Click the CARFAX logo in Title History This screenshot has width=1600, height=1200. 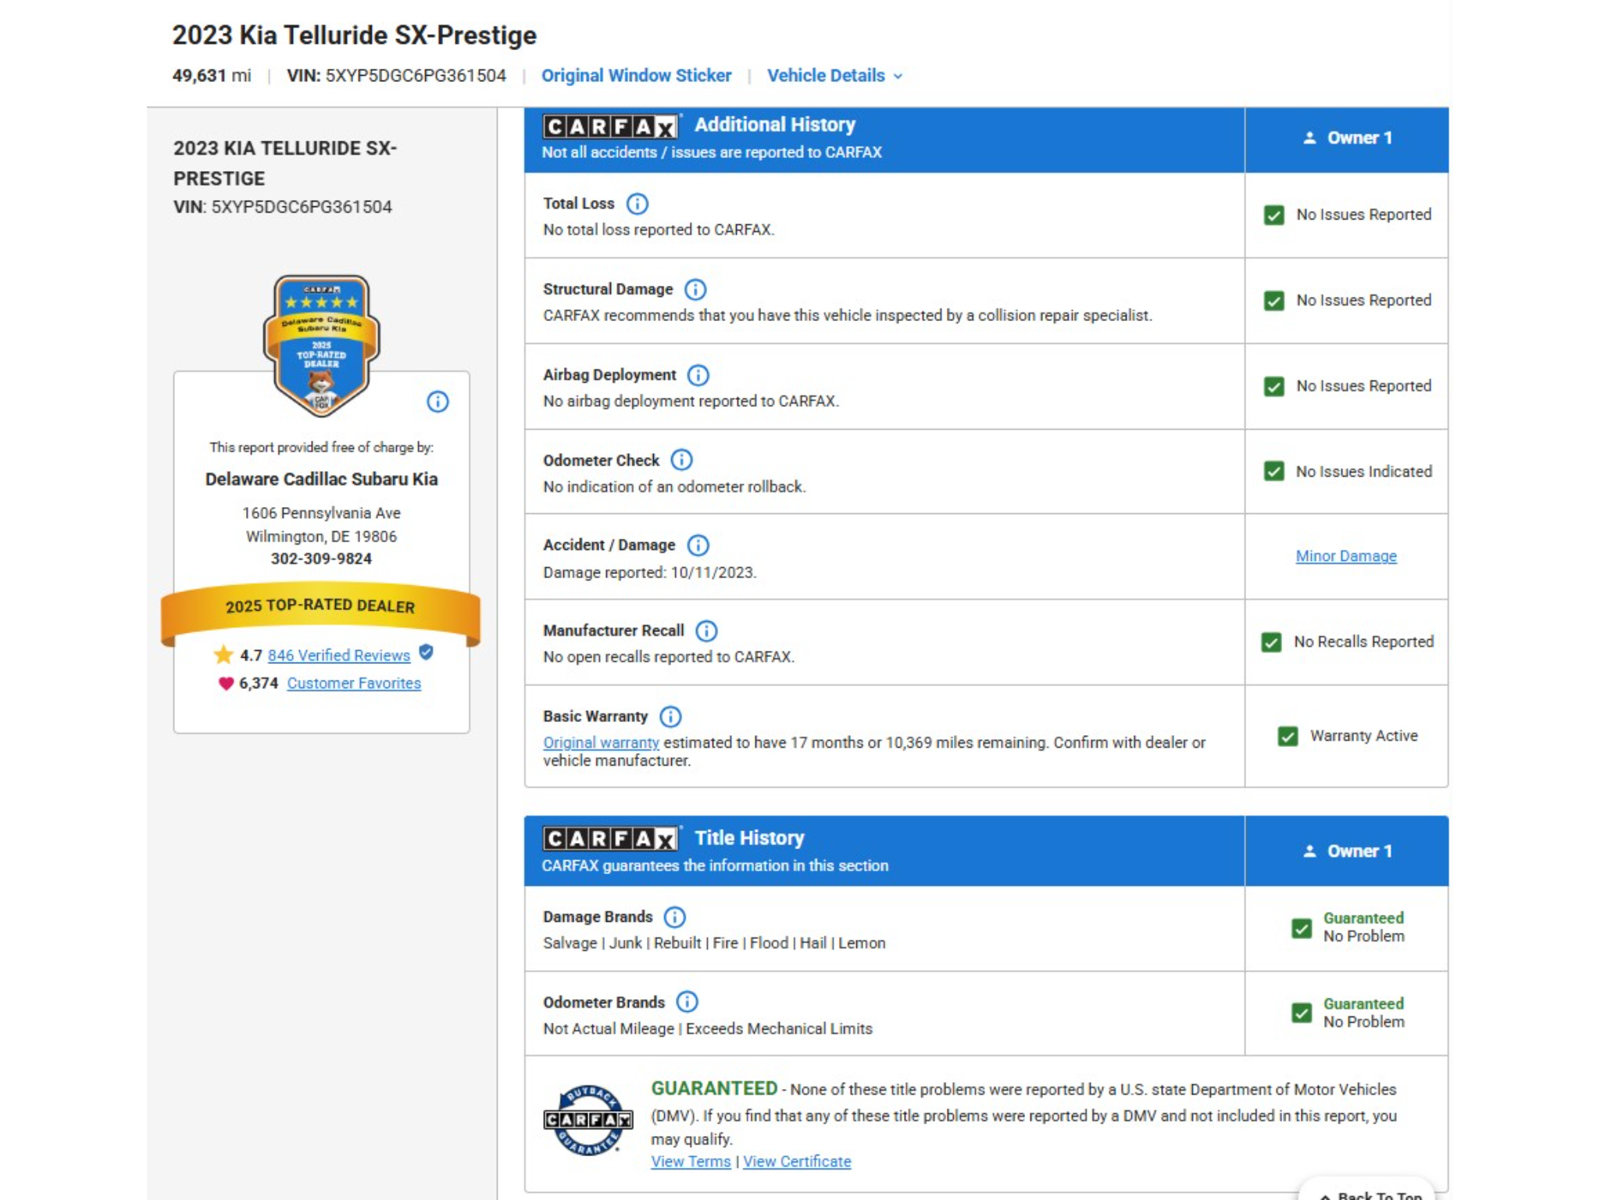611,838
